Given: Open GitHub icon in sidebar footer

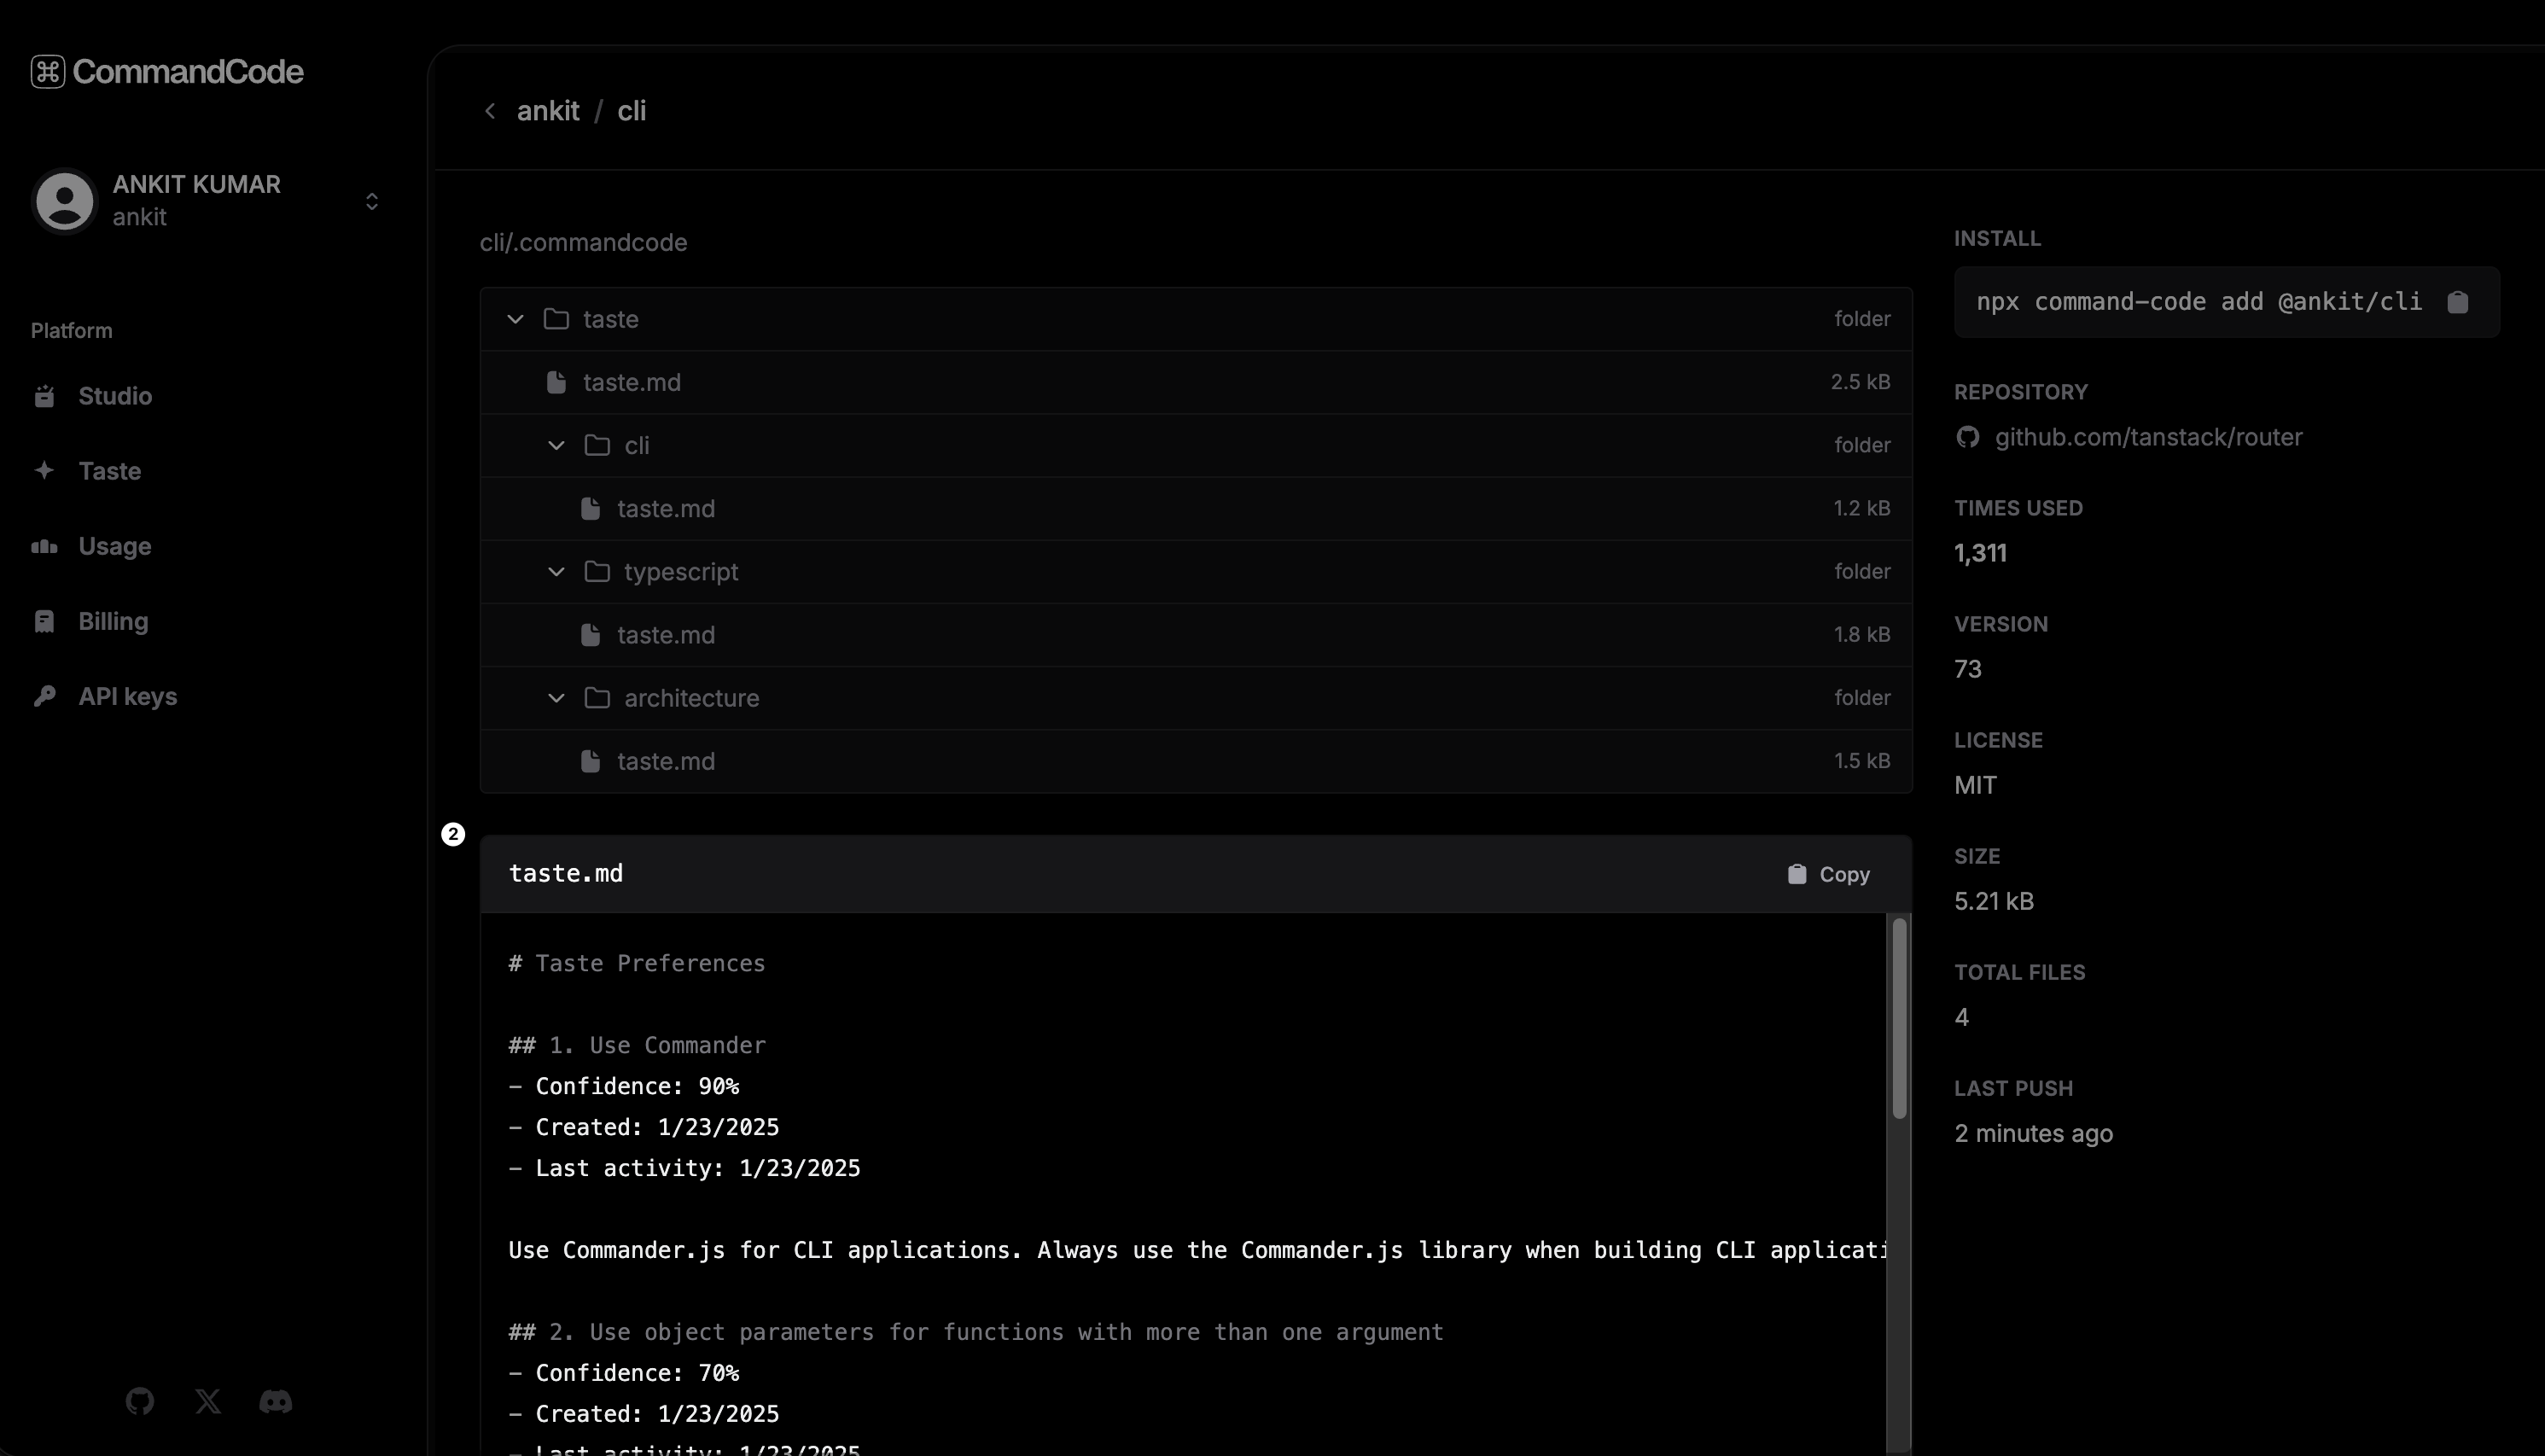Looking at the screenshot, I should pos(140,1401).
